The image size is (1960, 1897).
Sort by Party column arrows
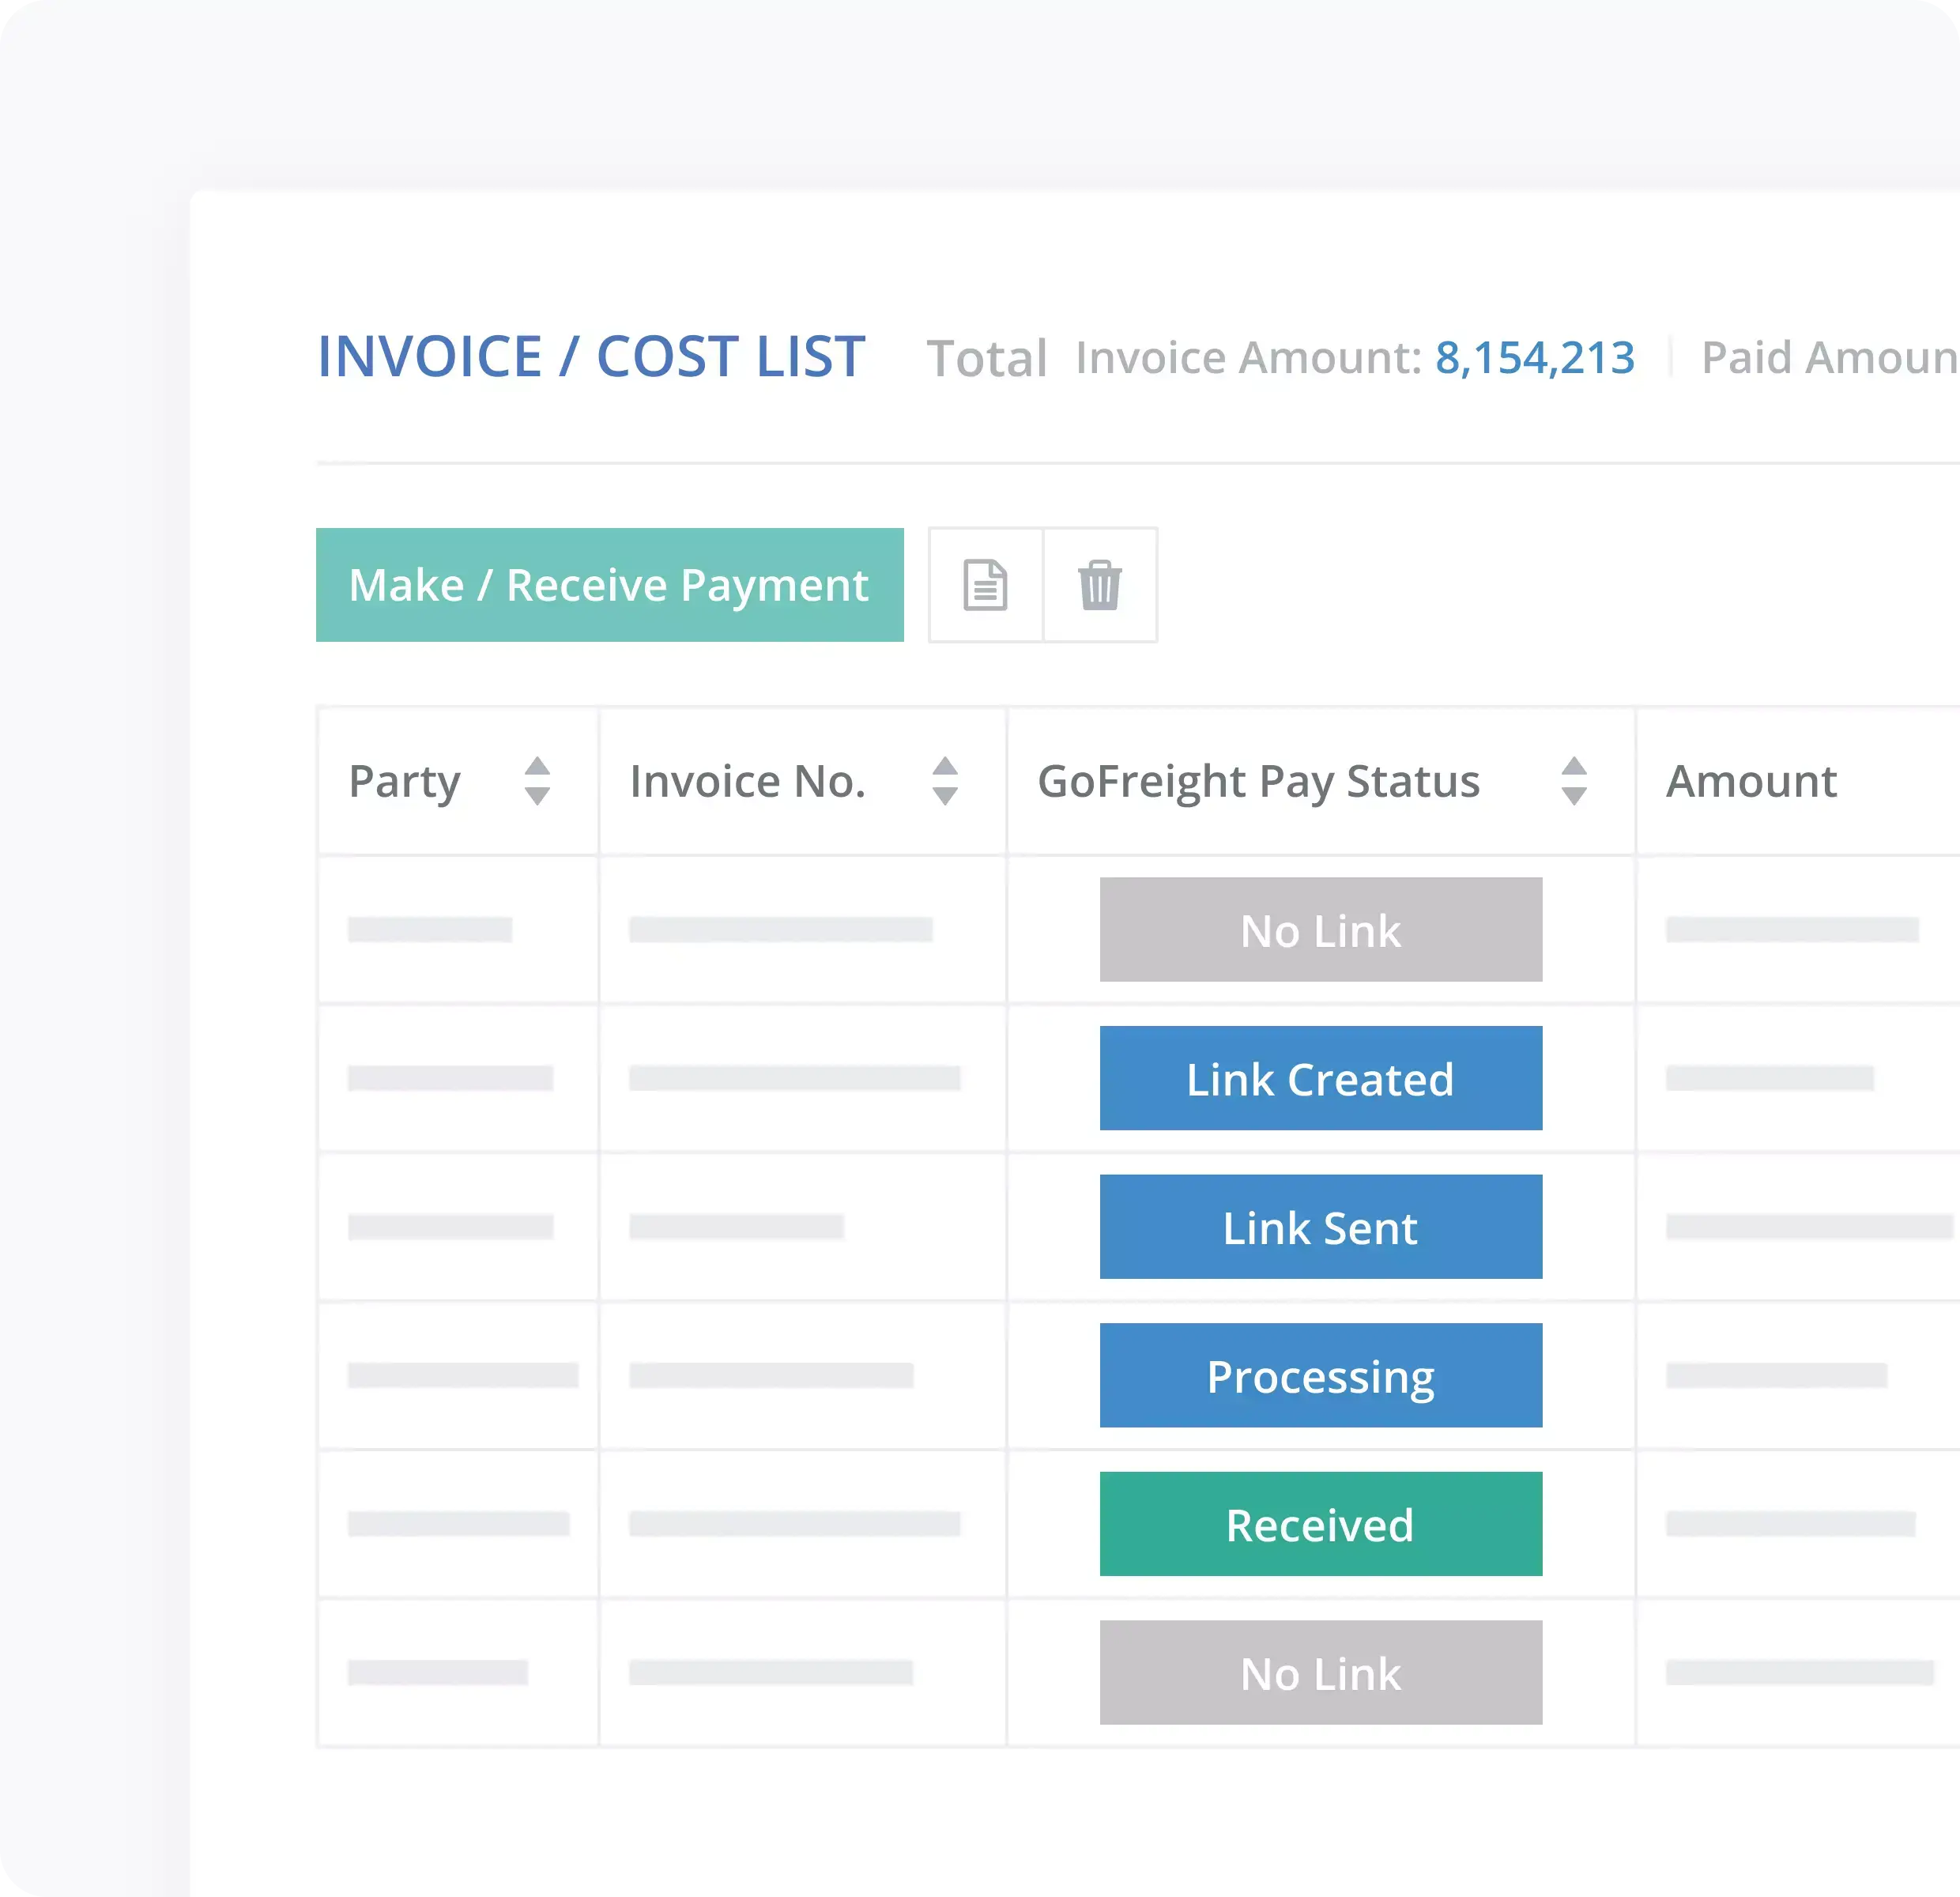[537, 781]
